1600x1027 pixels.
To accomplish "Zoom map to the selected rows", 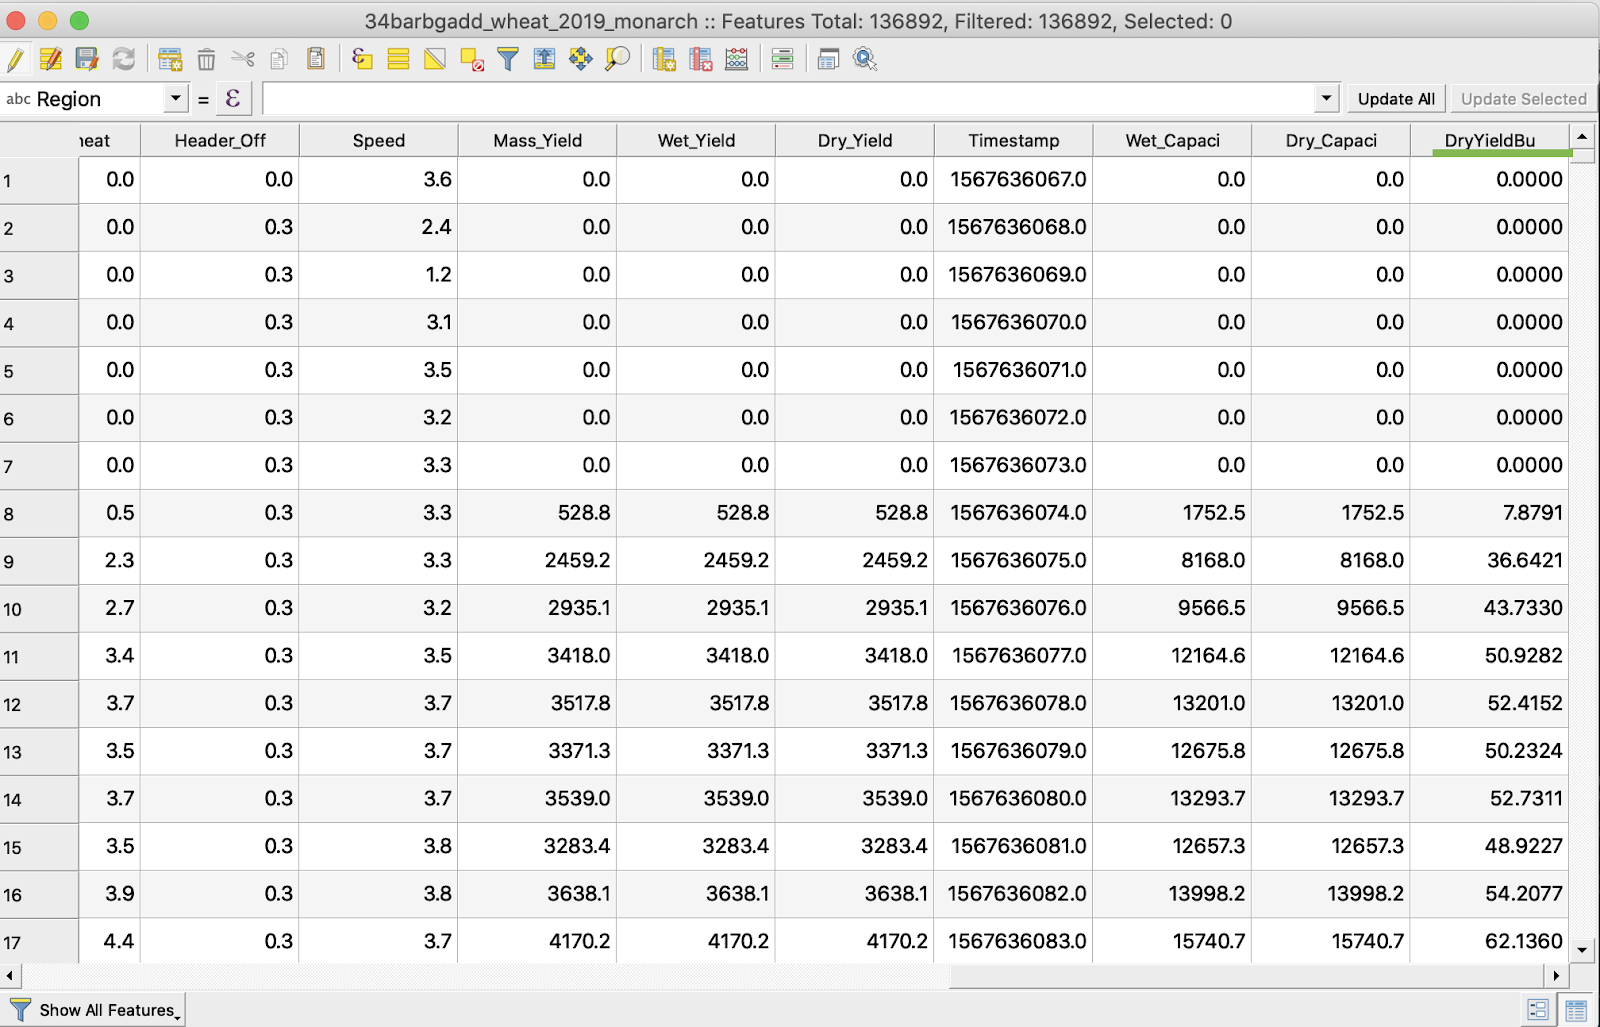I will click(618, 59).
